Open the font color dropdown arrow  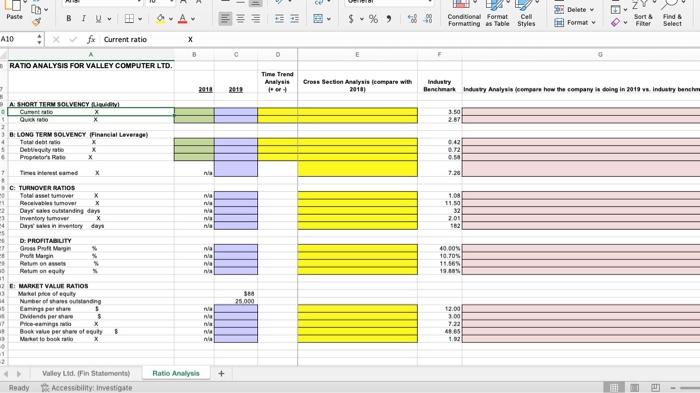coord(193,19)
